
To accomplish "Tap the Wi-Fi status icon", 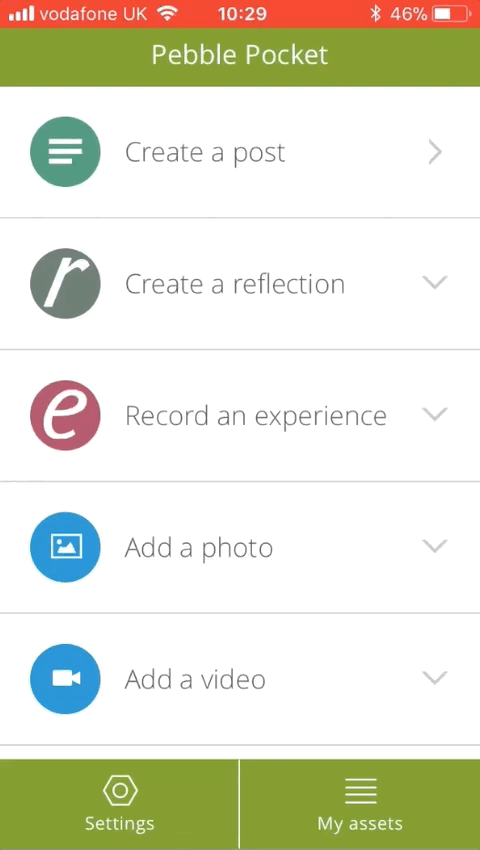I will pyautogui.click(x=167, y=14).
